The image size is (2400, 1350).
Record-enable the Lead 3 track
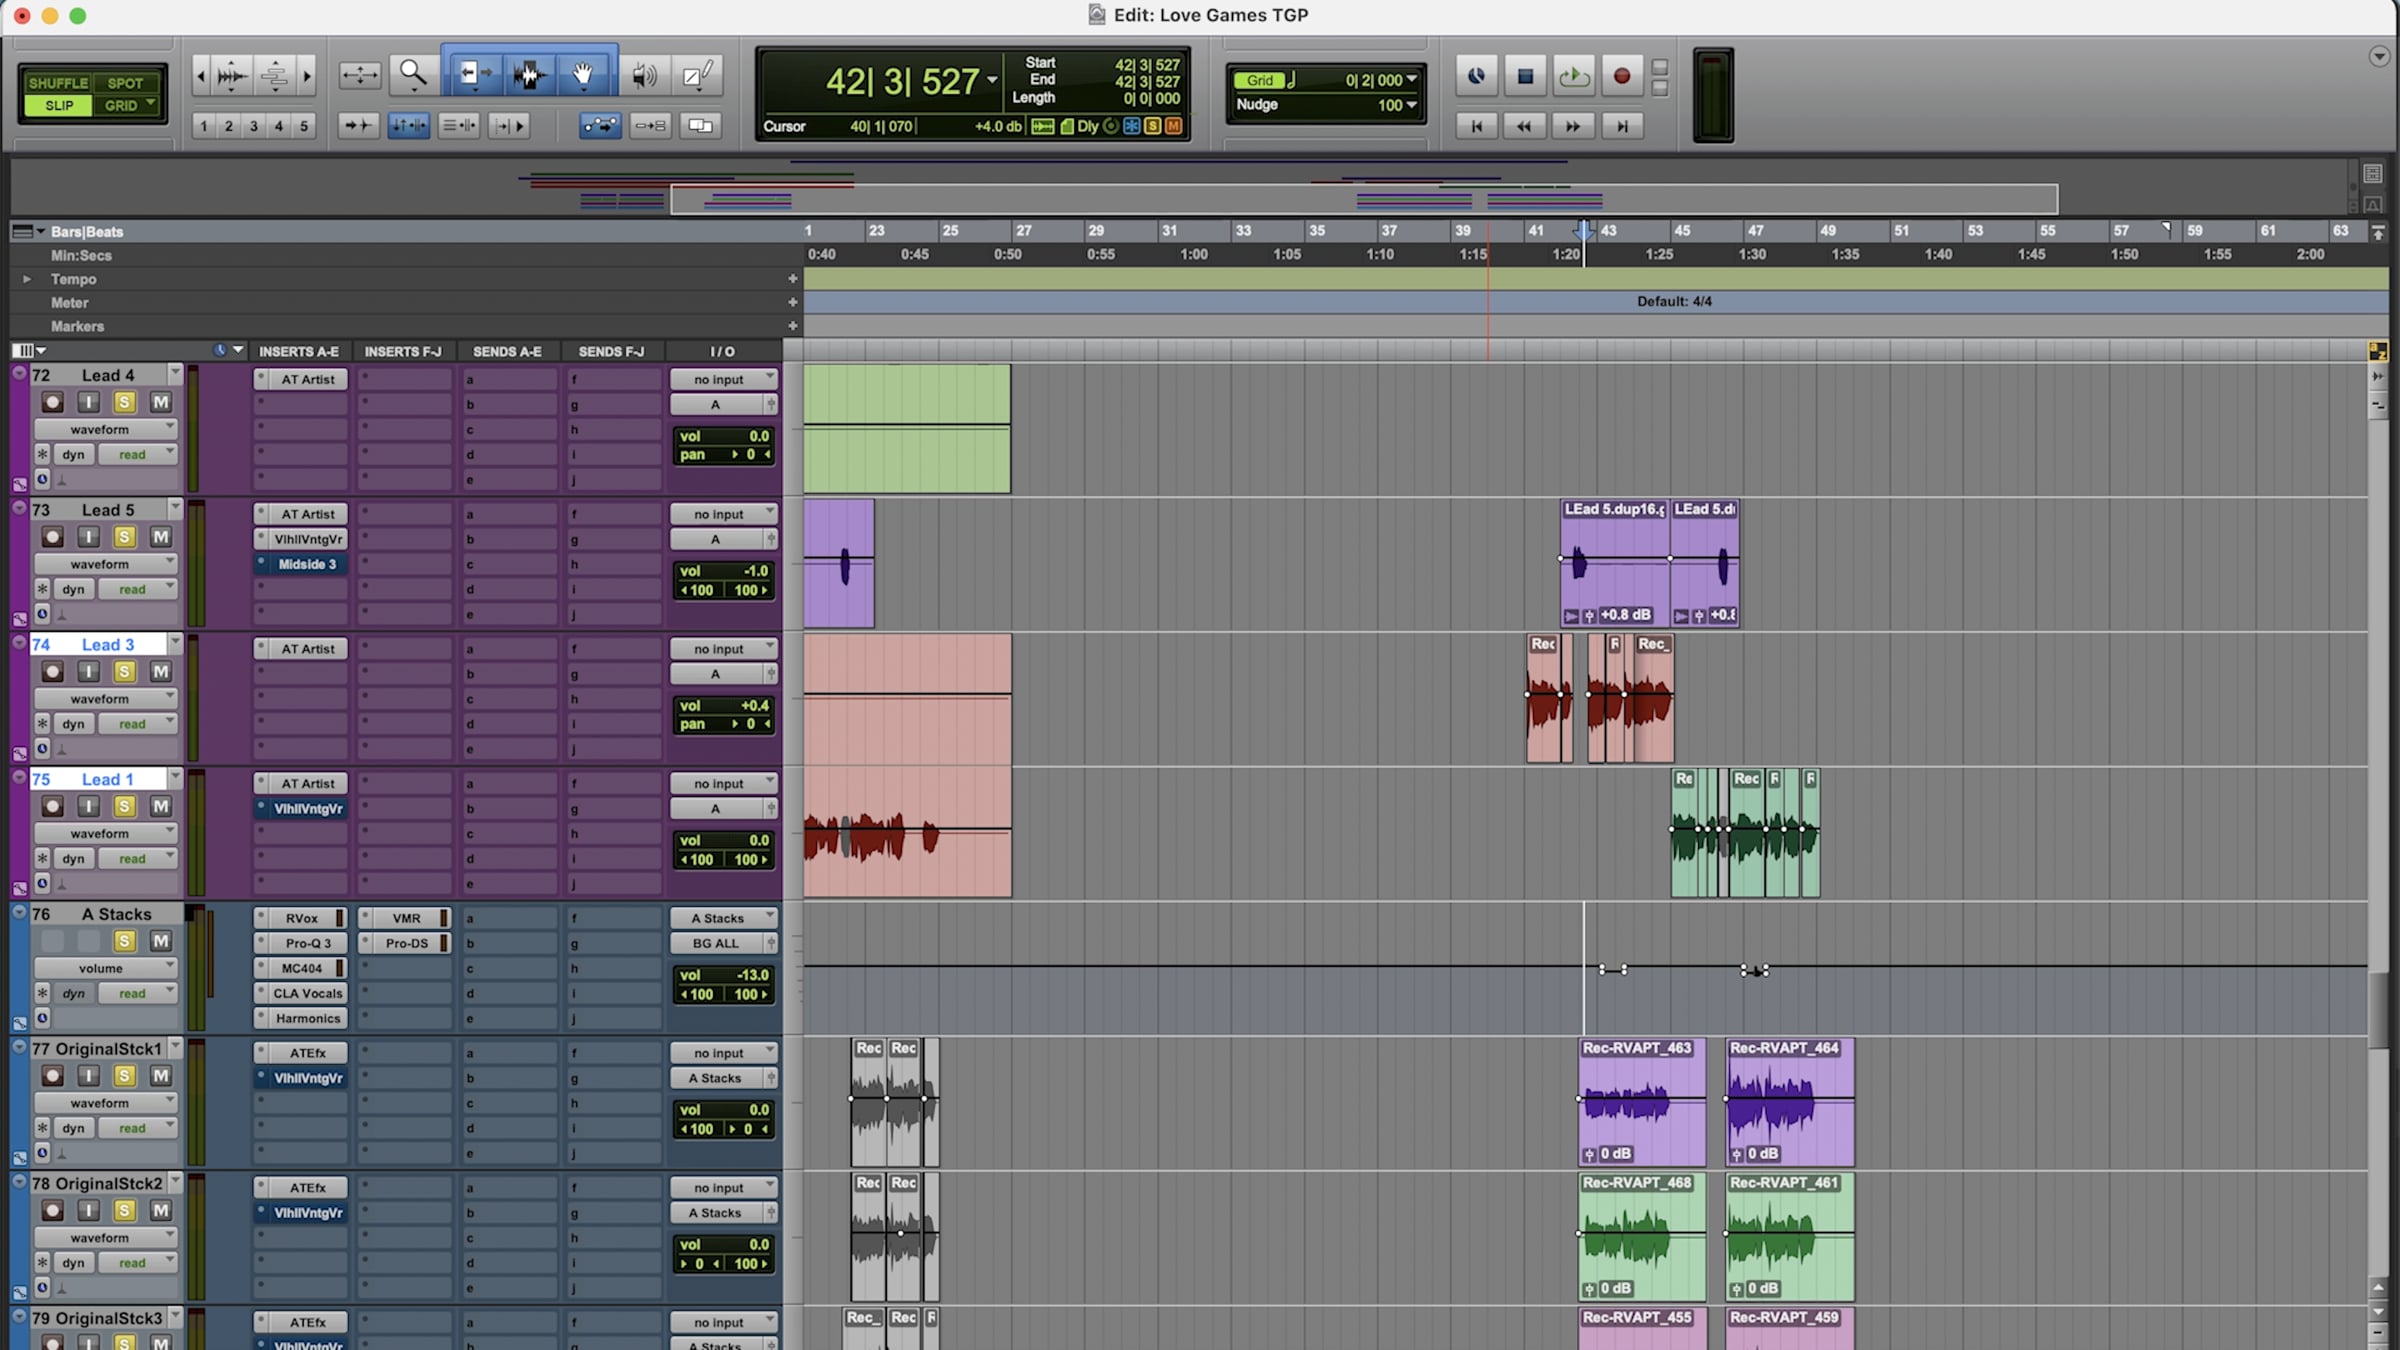point(52,671)
